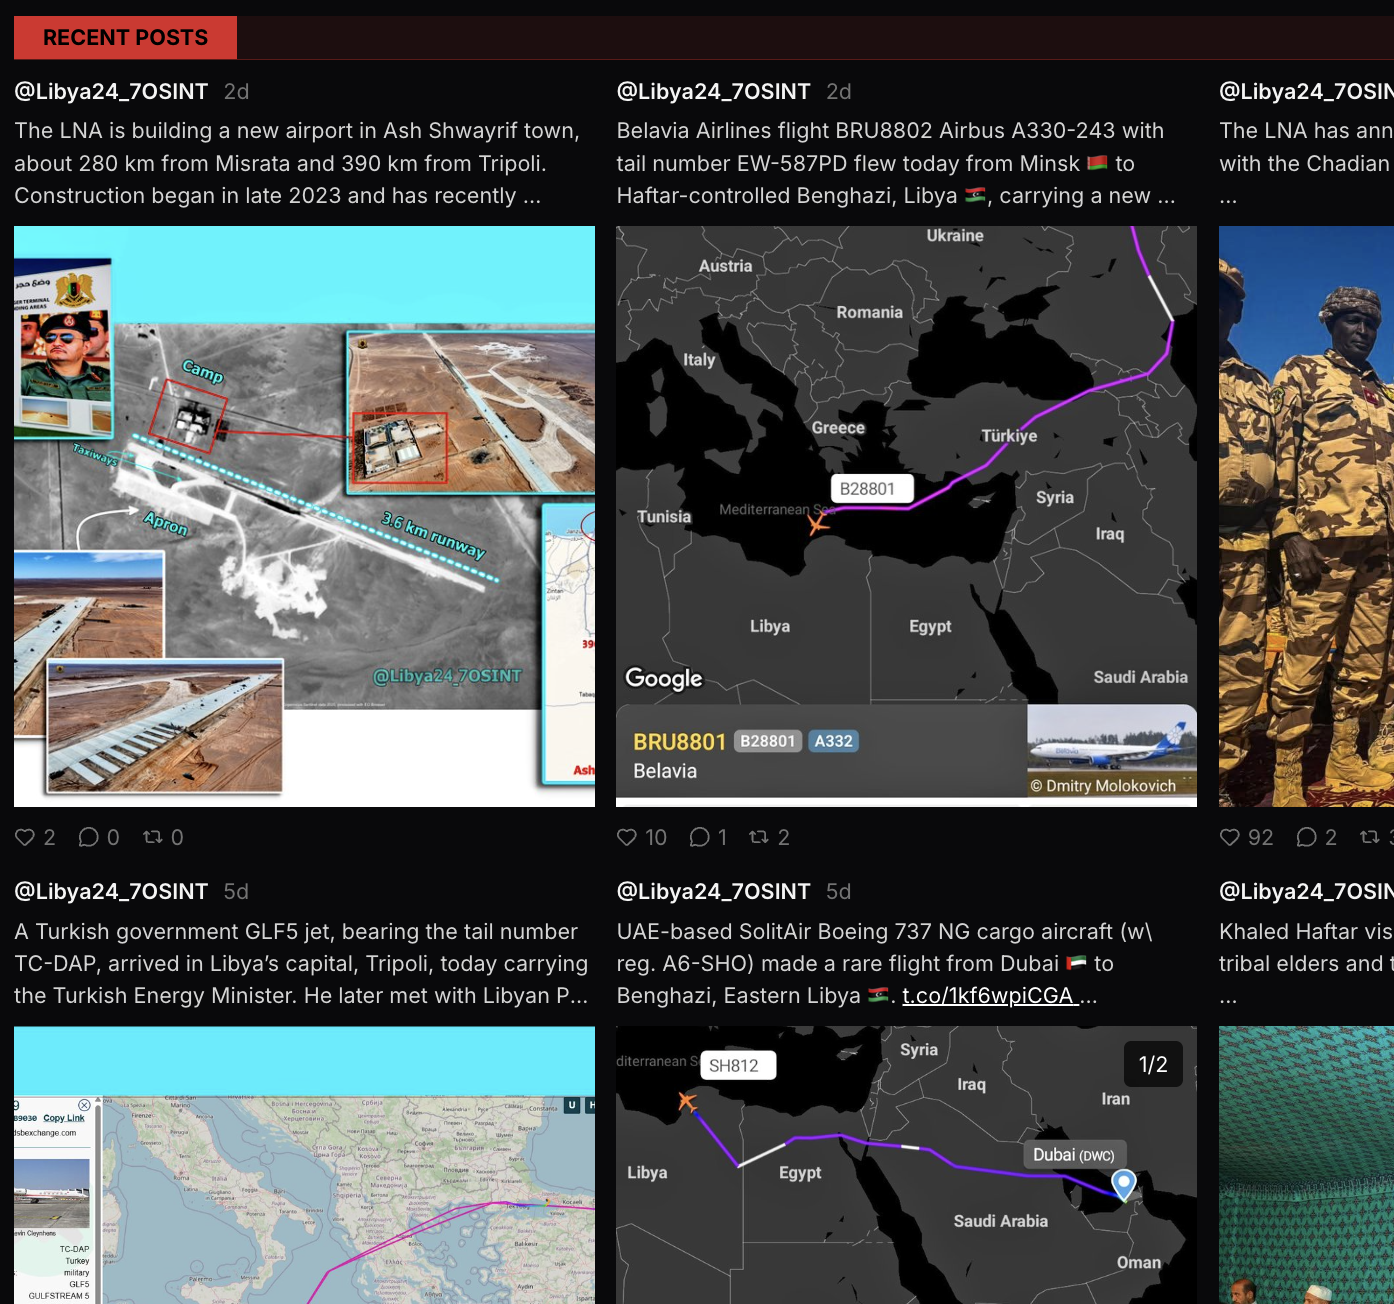The width and height of the screenshot is (1394, 1304).
Task: Toggle like on the Ash Shwayrif airport post
Action: pos(26,837)
